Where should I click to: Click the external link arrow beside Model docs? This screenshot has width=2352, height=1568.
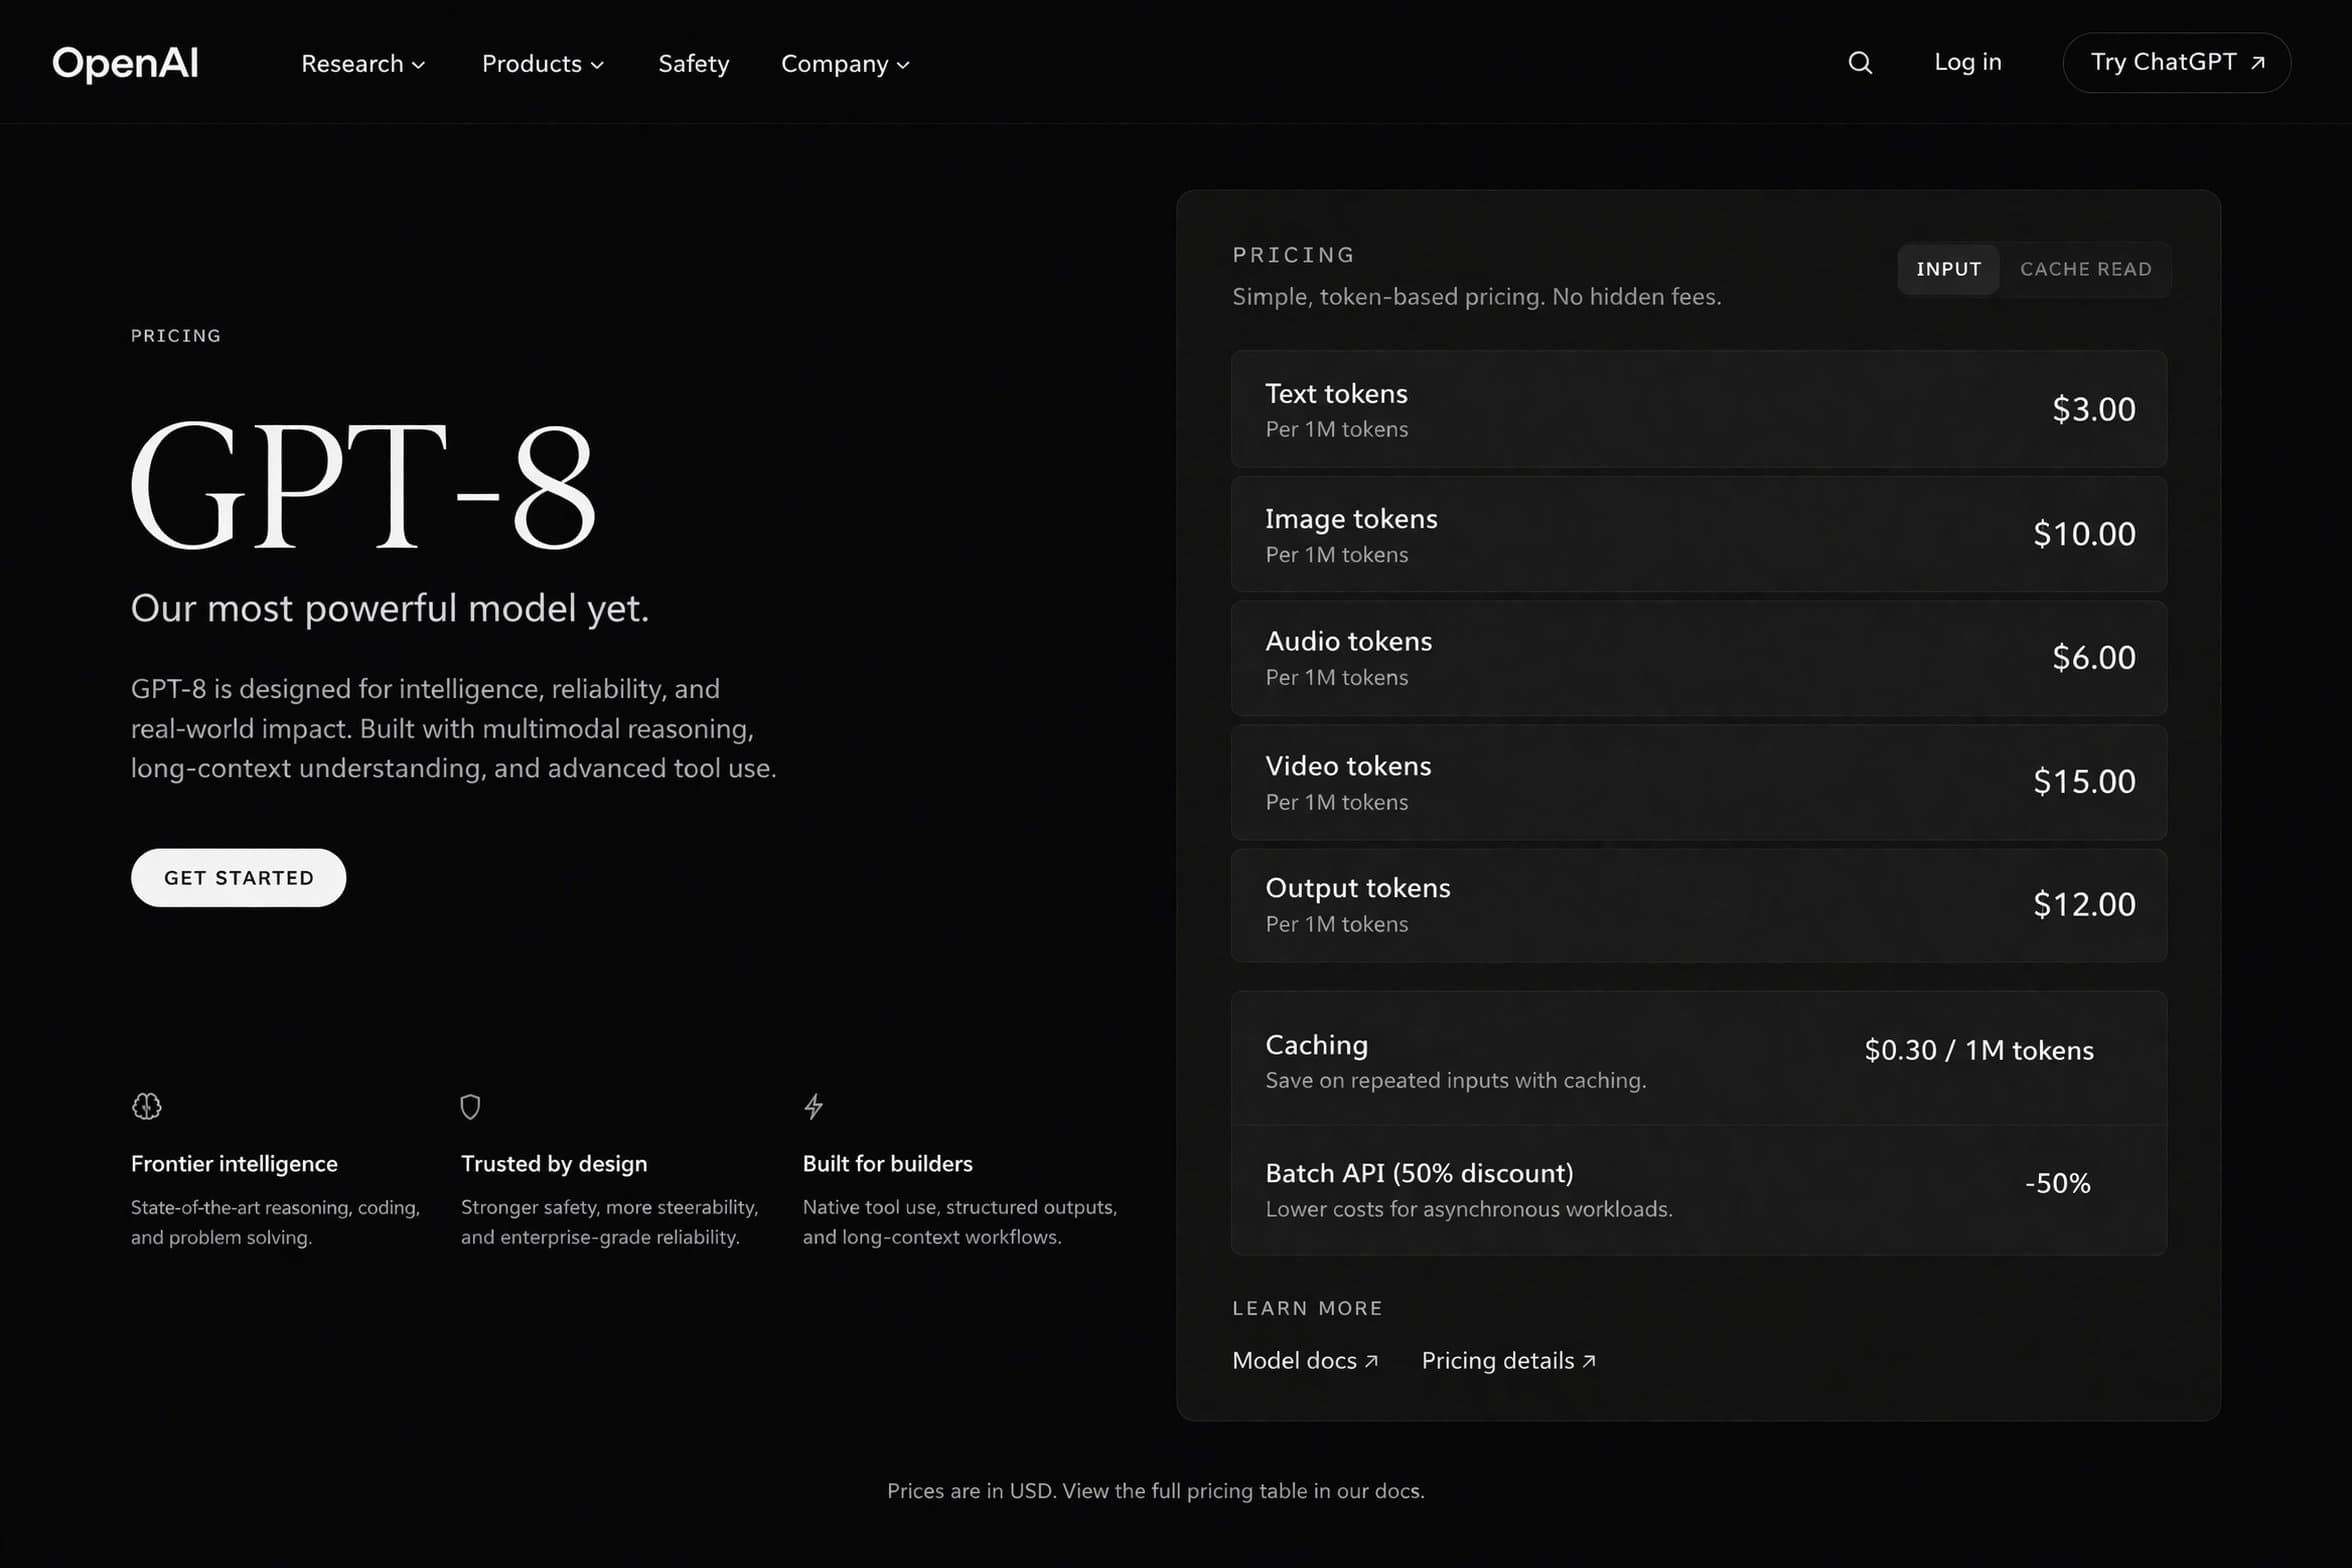(x=1374, y=1360)
